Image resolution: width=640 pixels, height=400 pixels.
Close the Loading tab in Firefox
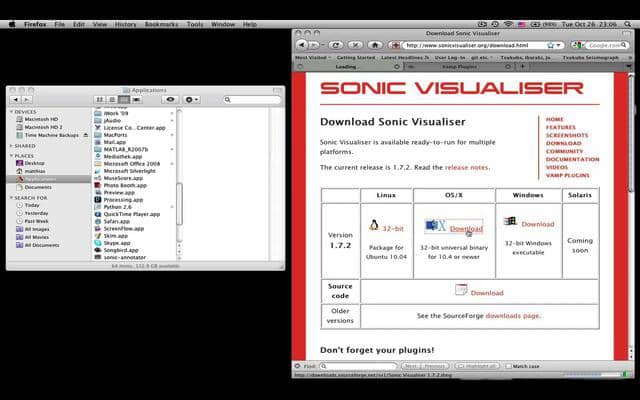(396, 67)
